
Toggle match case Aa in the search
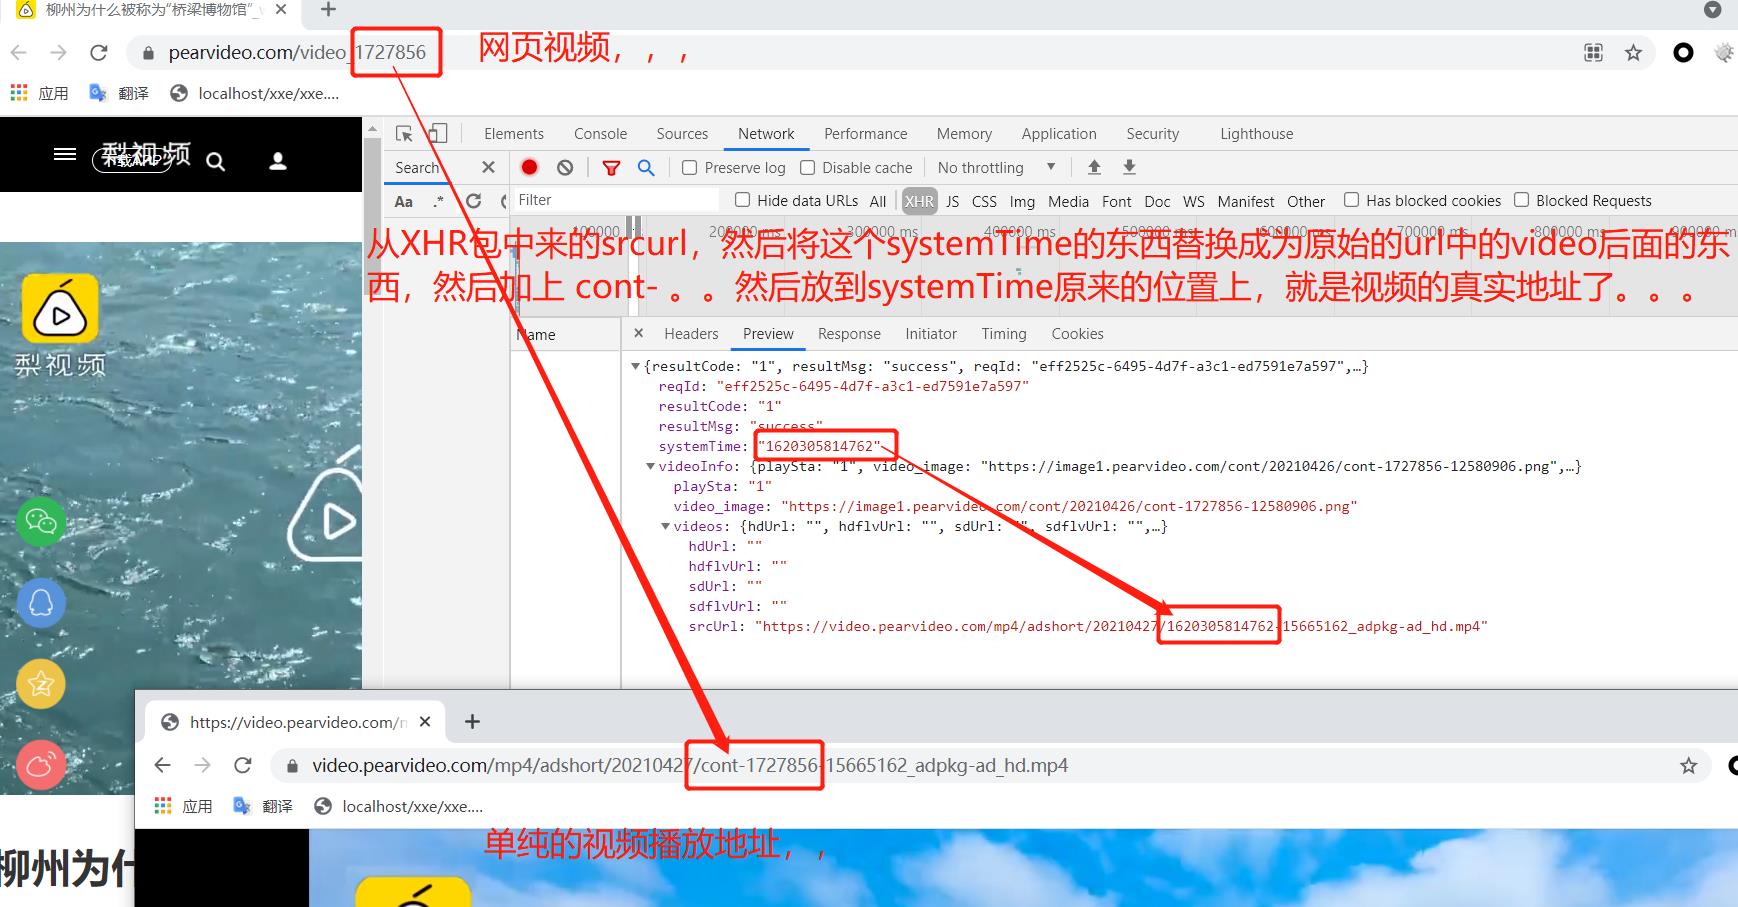coord(404,201)
